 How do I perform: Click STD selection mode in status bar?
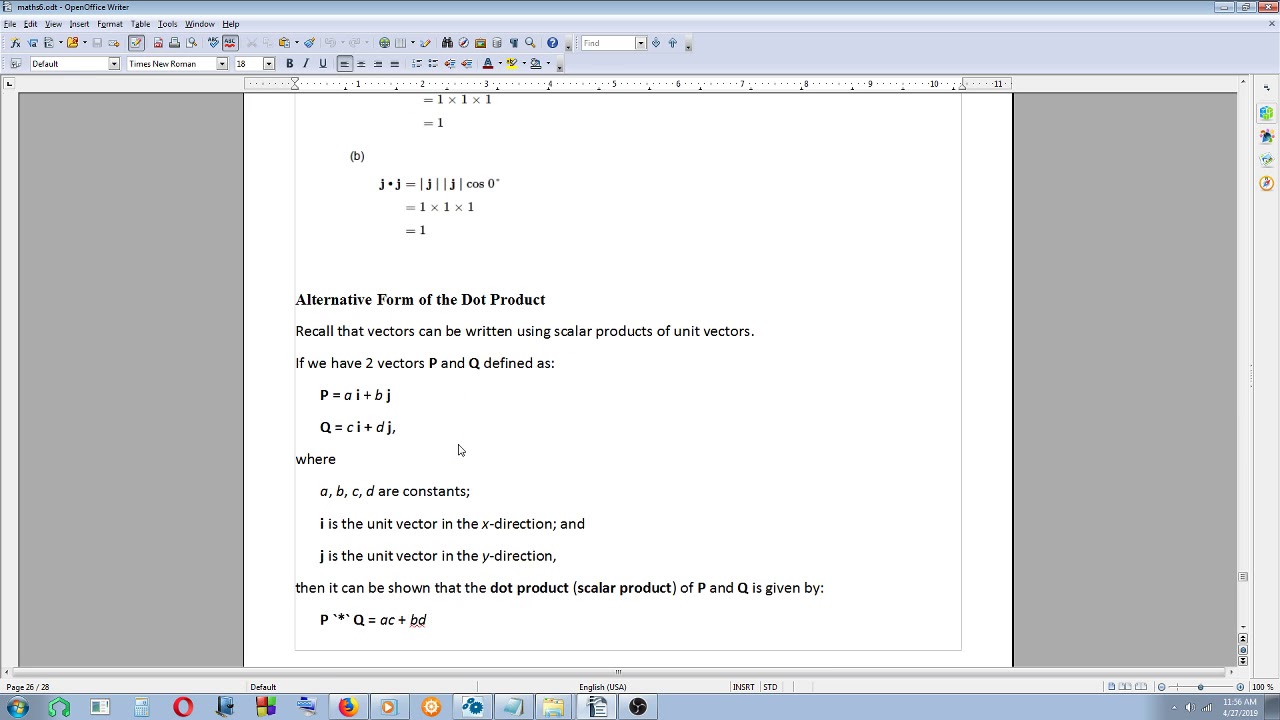click(770, 687)
